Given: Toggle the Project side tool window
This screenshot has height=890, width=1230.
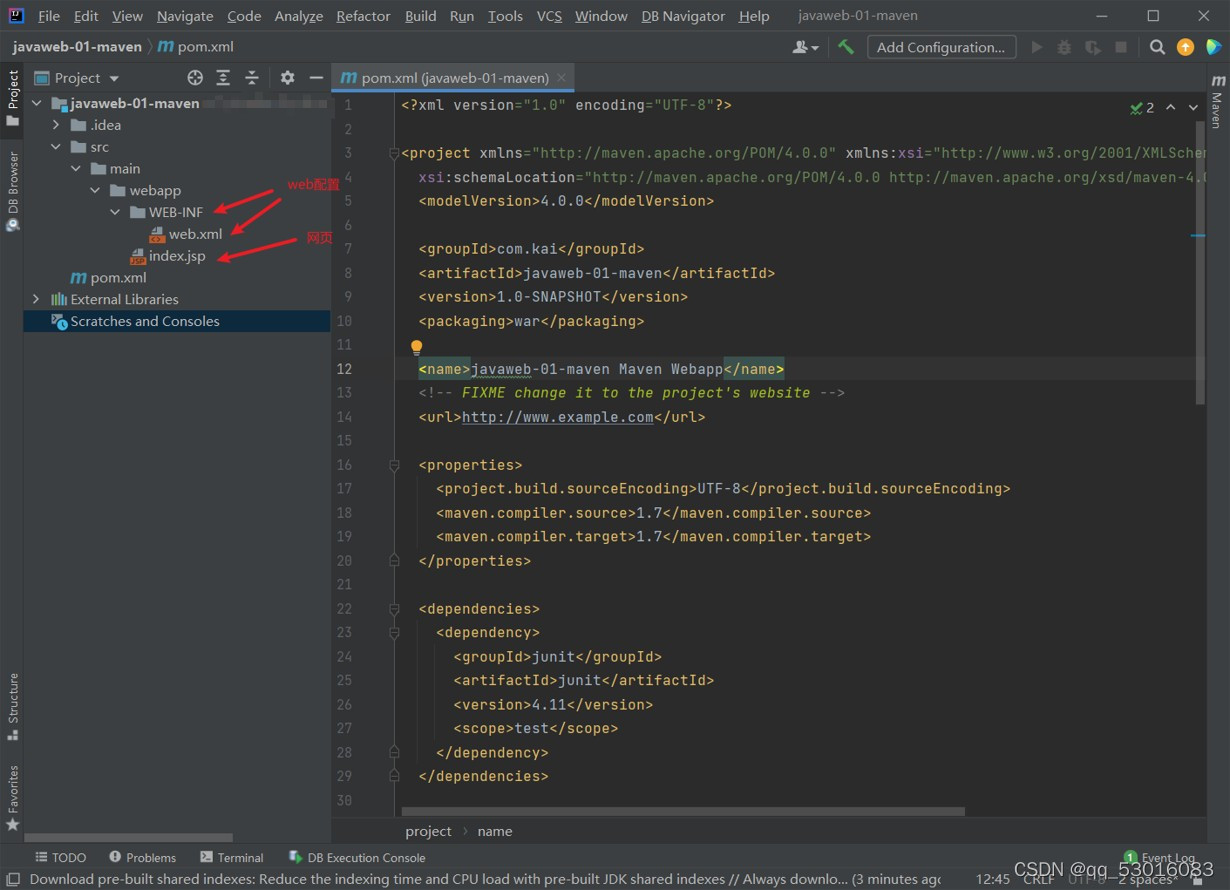Looking at the screenshot, I should [x=13, y=97].
